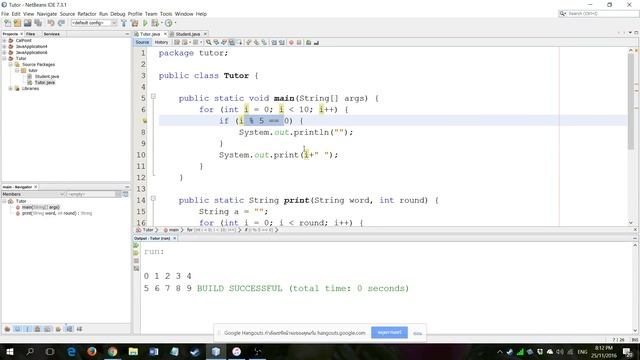This screenshot has height=360, width=640.
Task: Close the Student.java editor tab
Action: 205,34
